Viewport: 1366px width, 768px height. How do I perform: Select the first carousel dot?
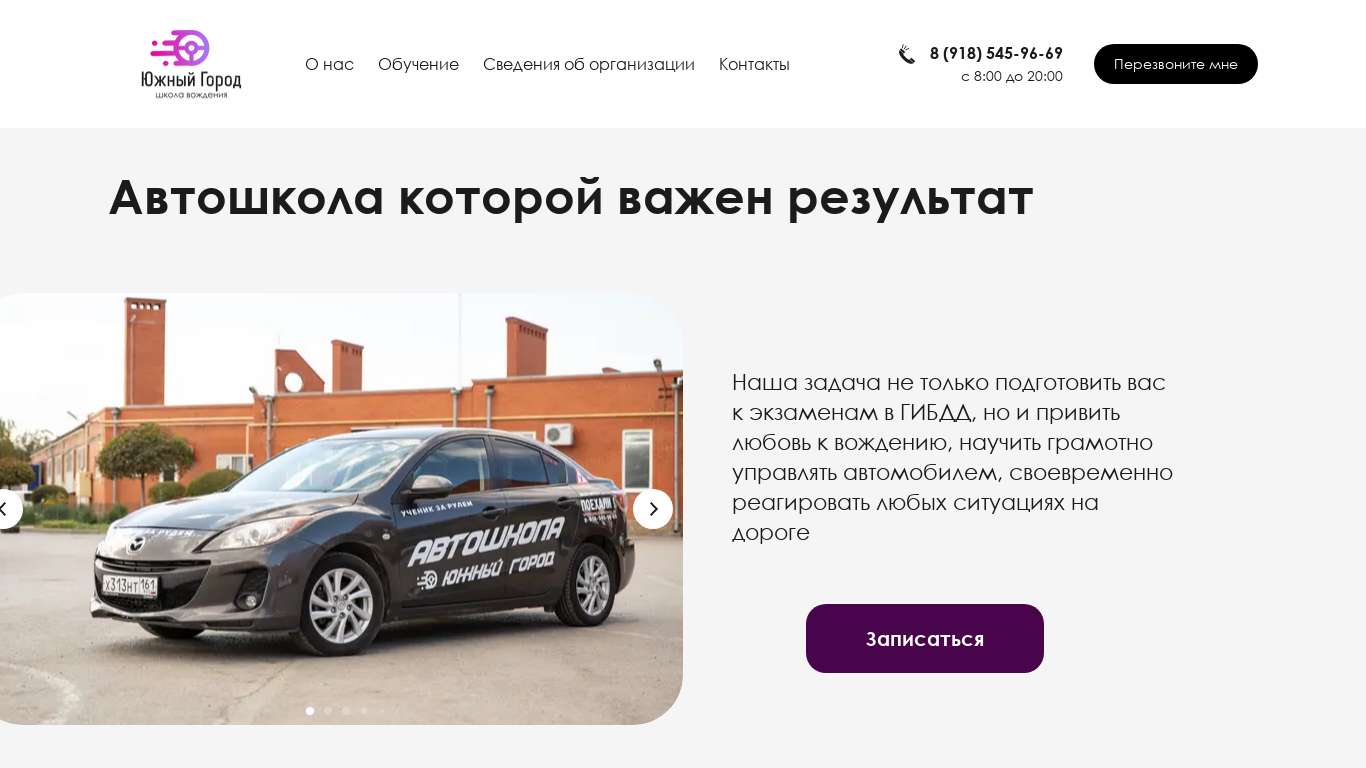point(310,711)
